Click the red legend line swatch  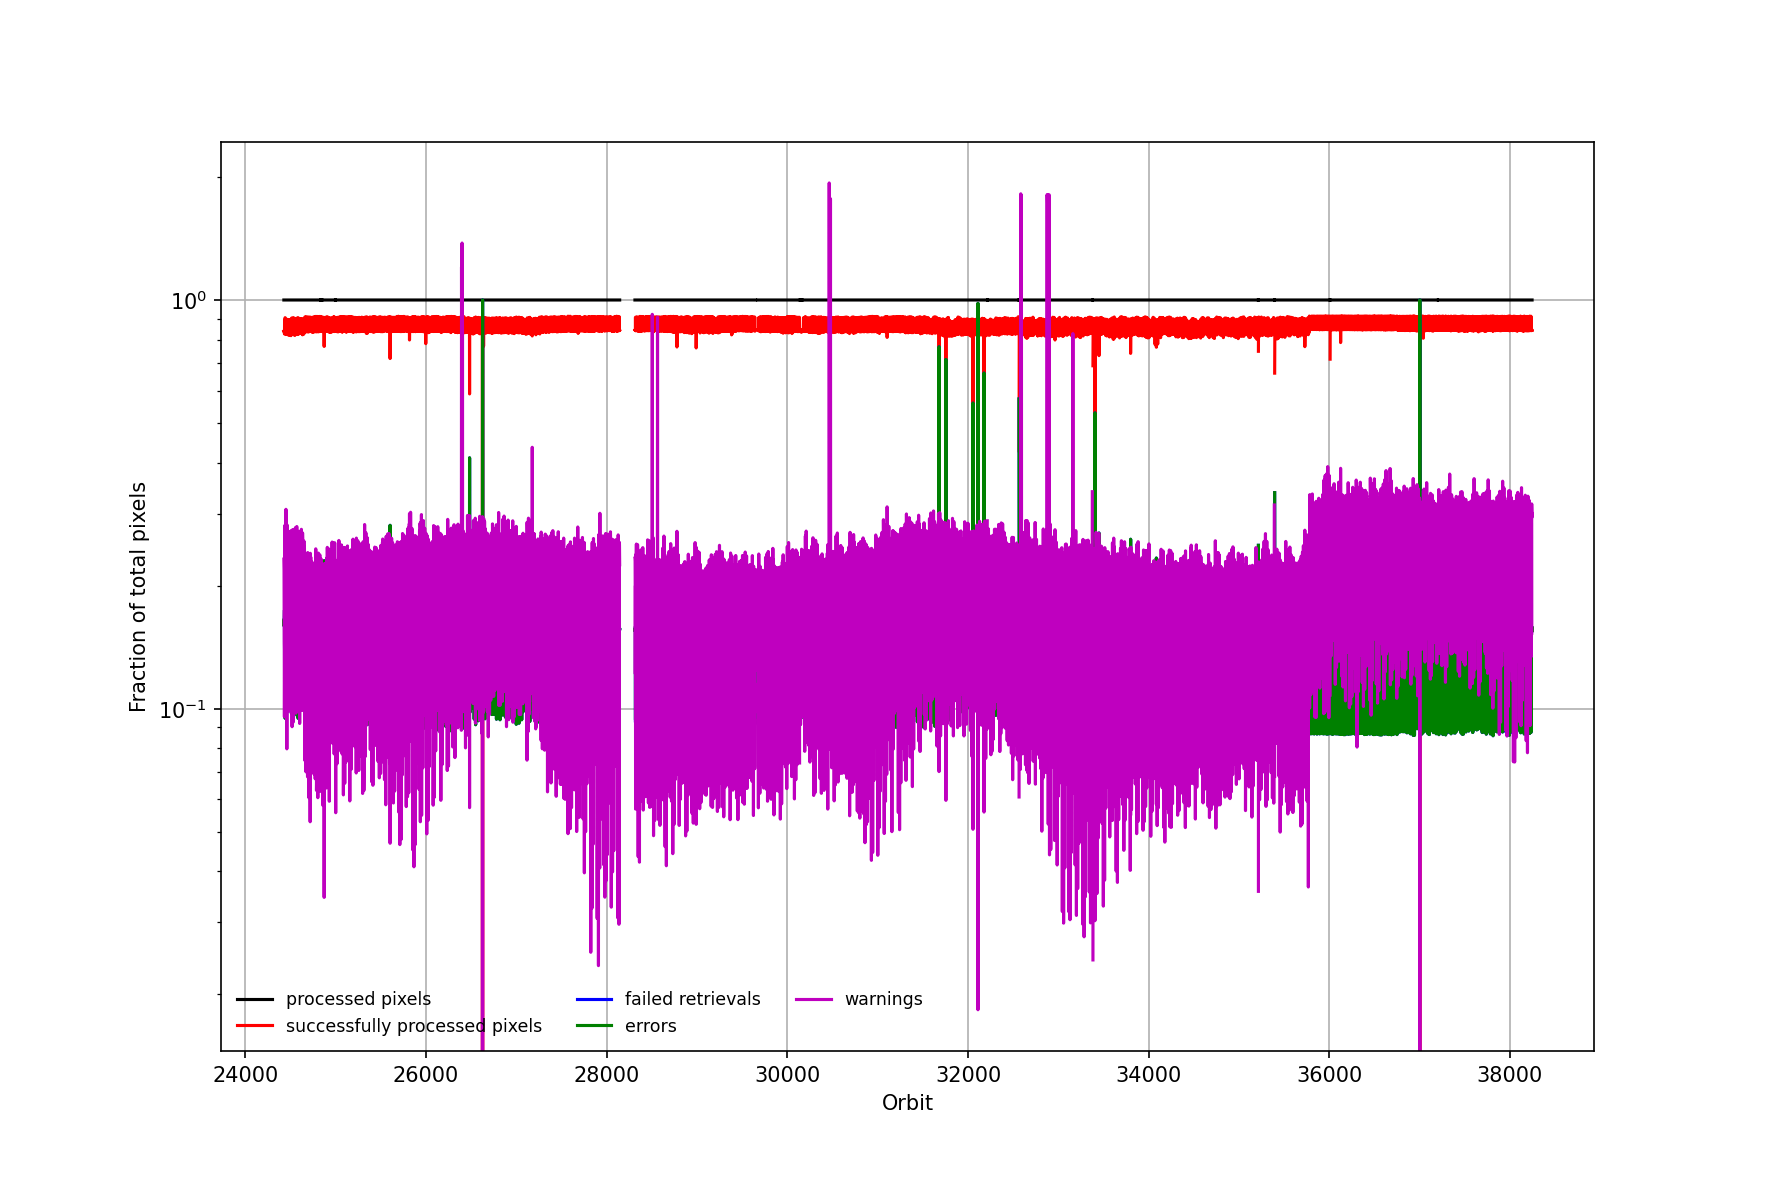point(255,1026)
